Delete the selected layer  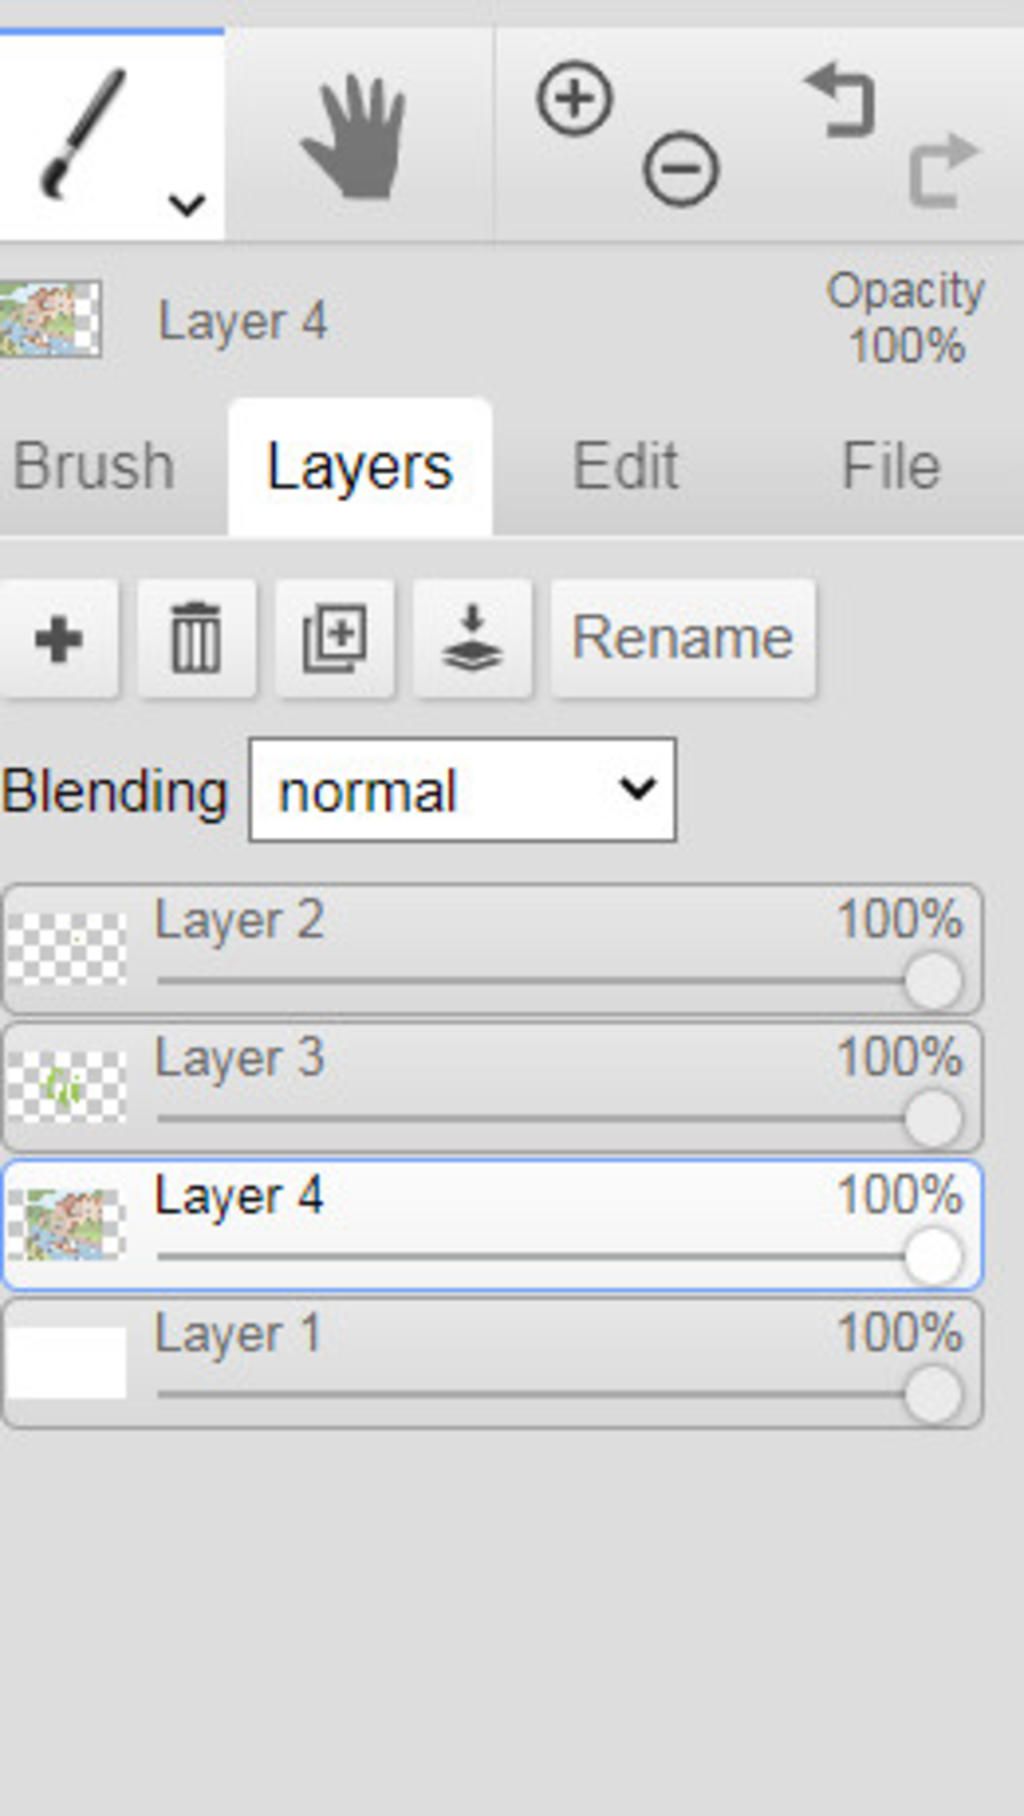[196, 638]
